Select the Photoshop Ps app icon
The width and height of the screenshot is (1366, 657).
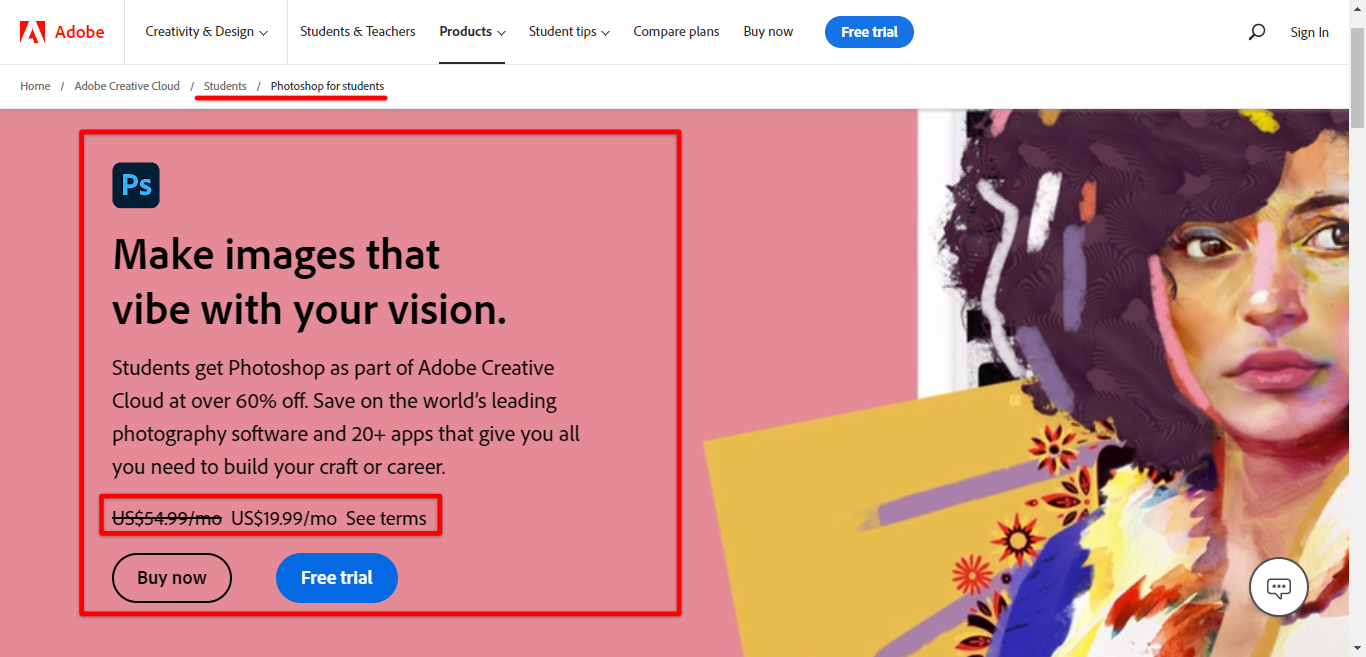(x=136, y=185)
